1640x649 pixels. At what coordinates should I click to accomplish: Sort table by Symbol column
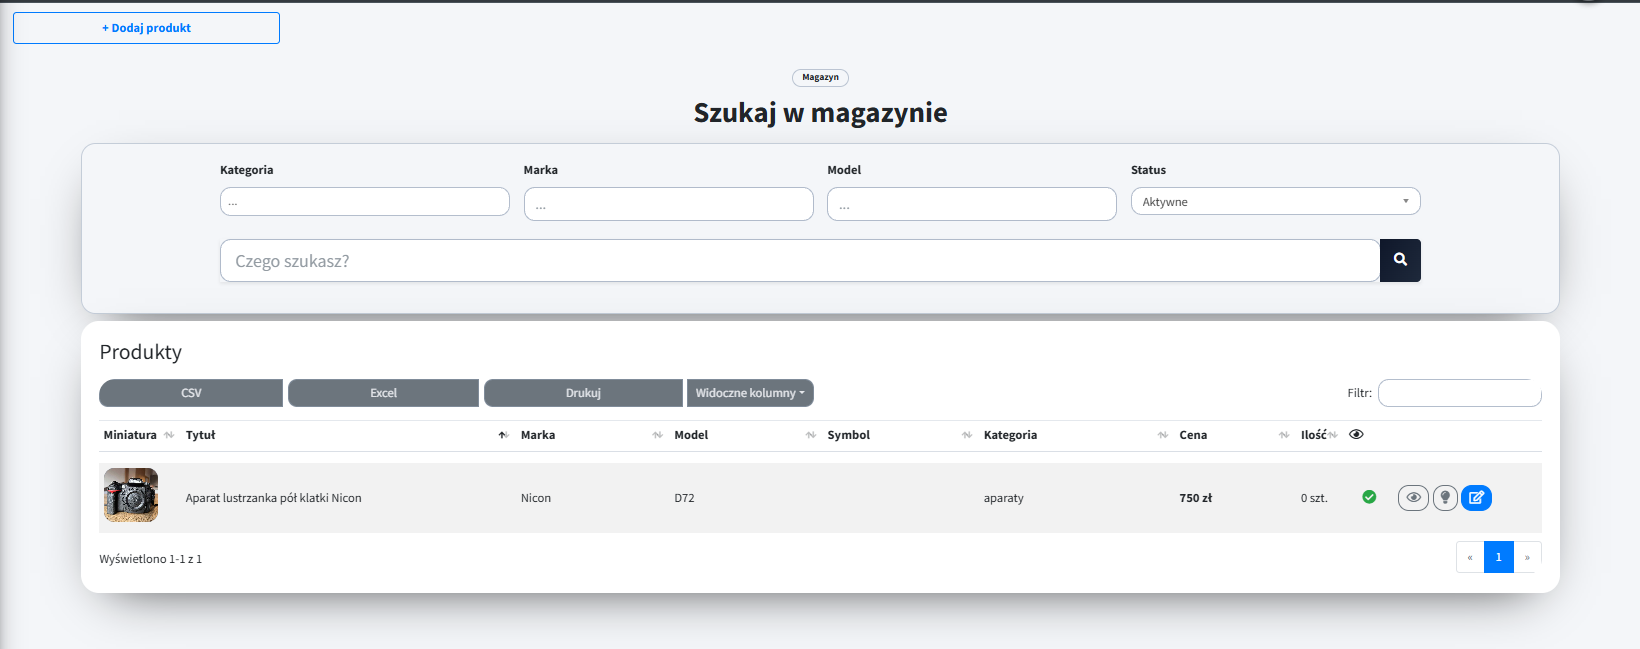point(900,435)
